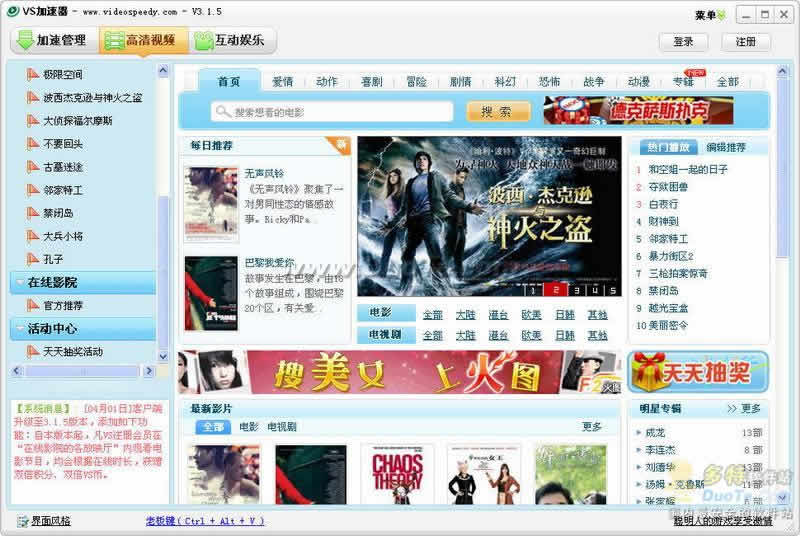The height and width of the screenshot is (536, 800).
Task: Click inside the movie search field
Action: pos(332,112)
